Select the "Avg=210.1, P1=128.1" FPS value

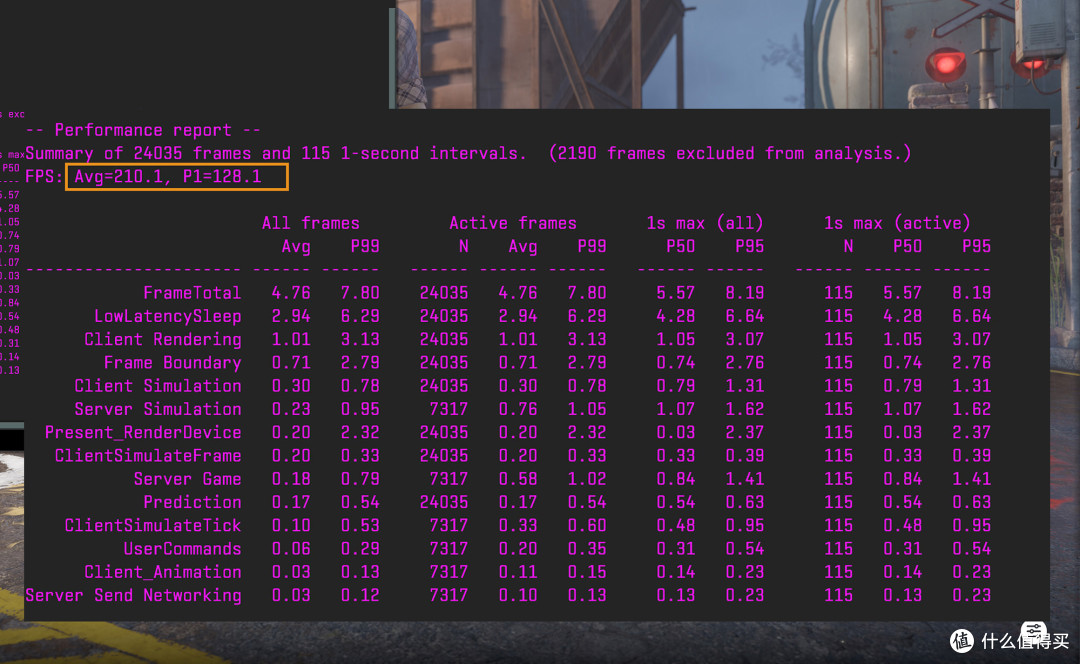[168, 176]
